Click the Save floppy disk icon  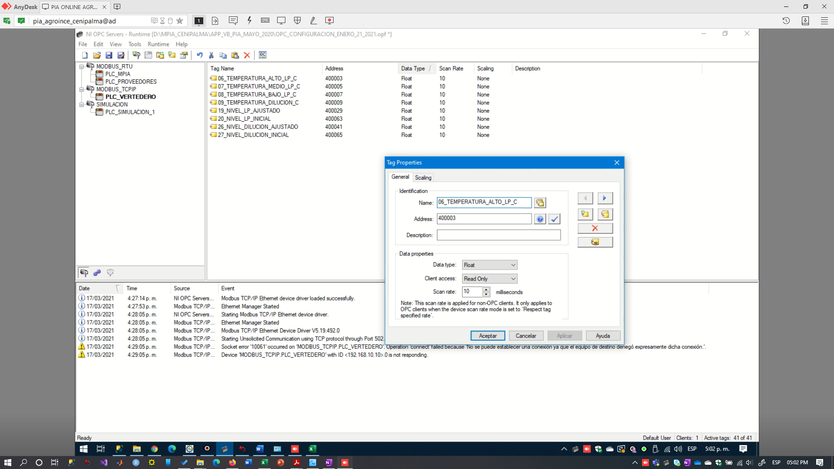109,55
